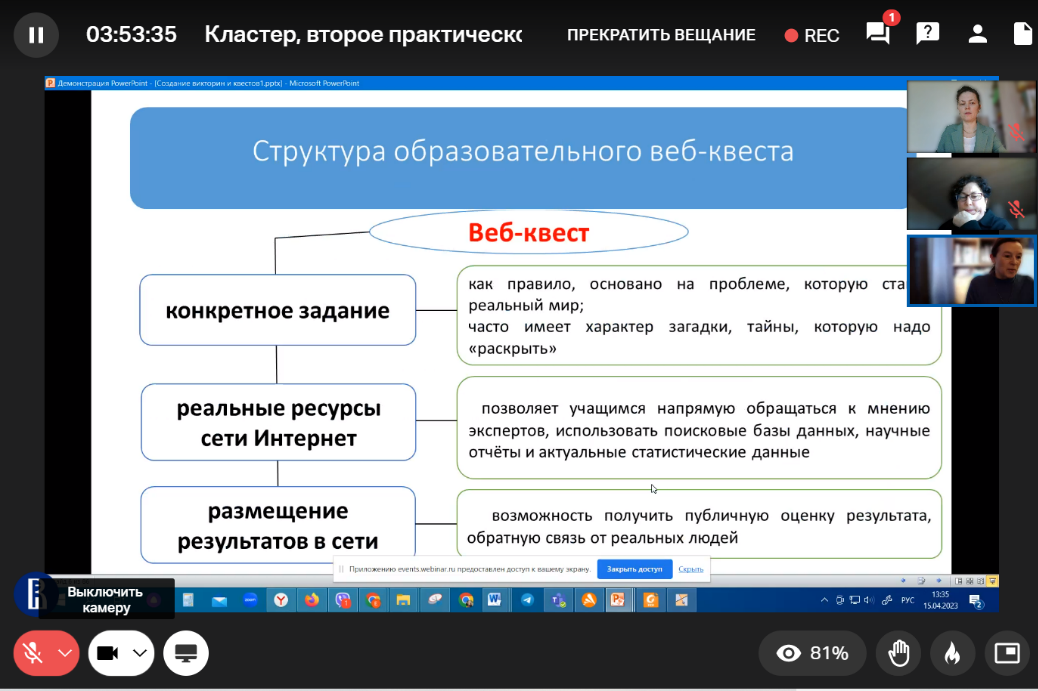
Task: Click the screen sharing monitor icon
Action: [x=185, y=654]
